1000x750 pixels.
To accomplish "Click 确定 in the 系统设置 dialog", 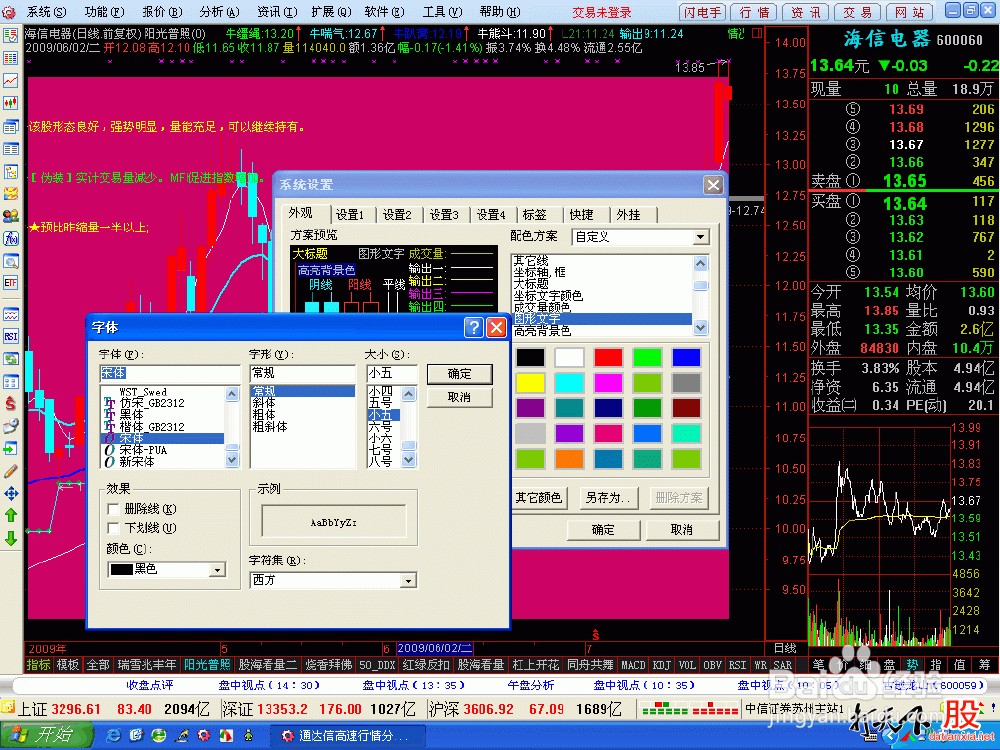I will [603, 529].
